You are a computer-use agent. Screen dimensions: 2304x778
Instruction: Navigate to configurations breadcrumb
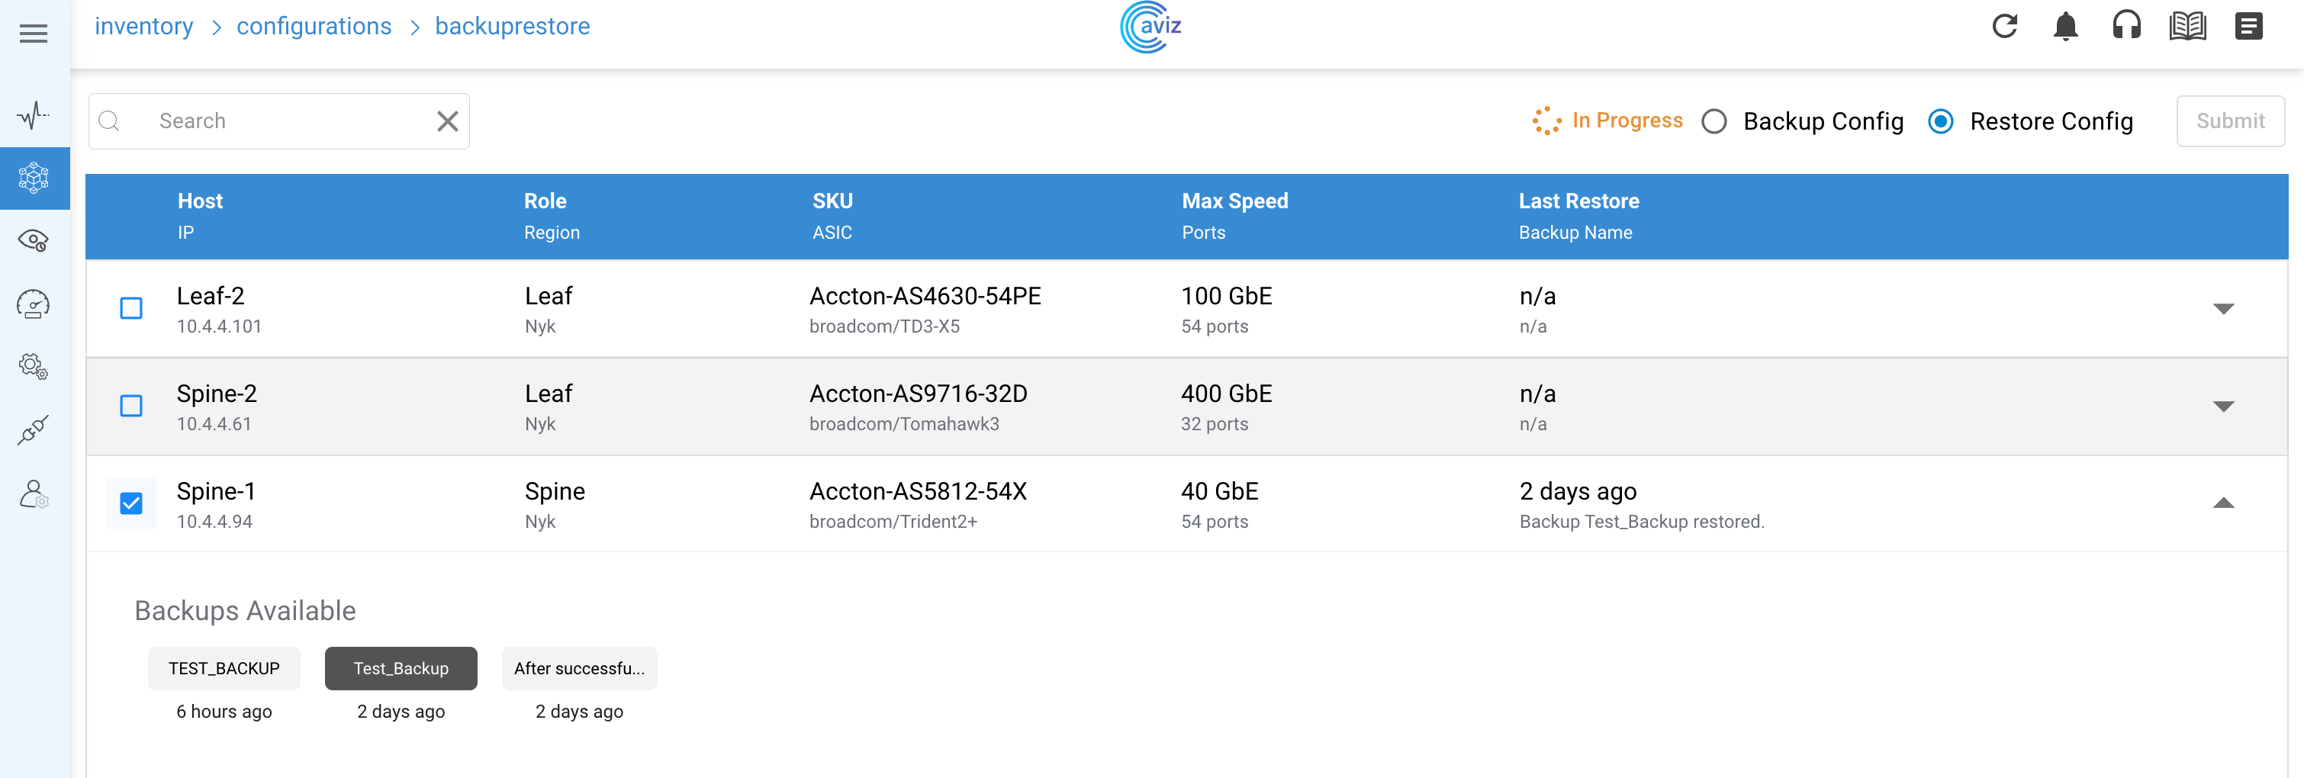point(314,26)
